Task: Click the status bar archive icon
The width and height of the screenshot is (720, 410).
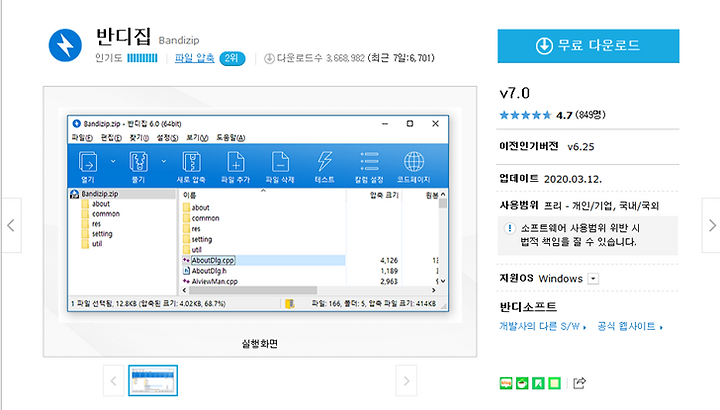Action: [x=290, y=303]
